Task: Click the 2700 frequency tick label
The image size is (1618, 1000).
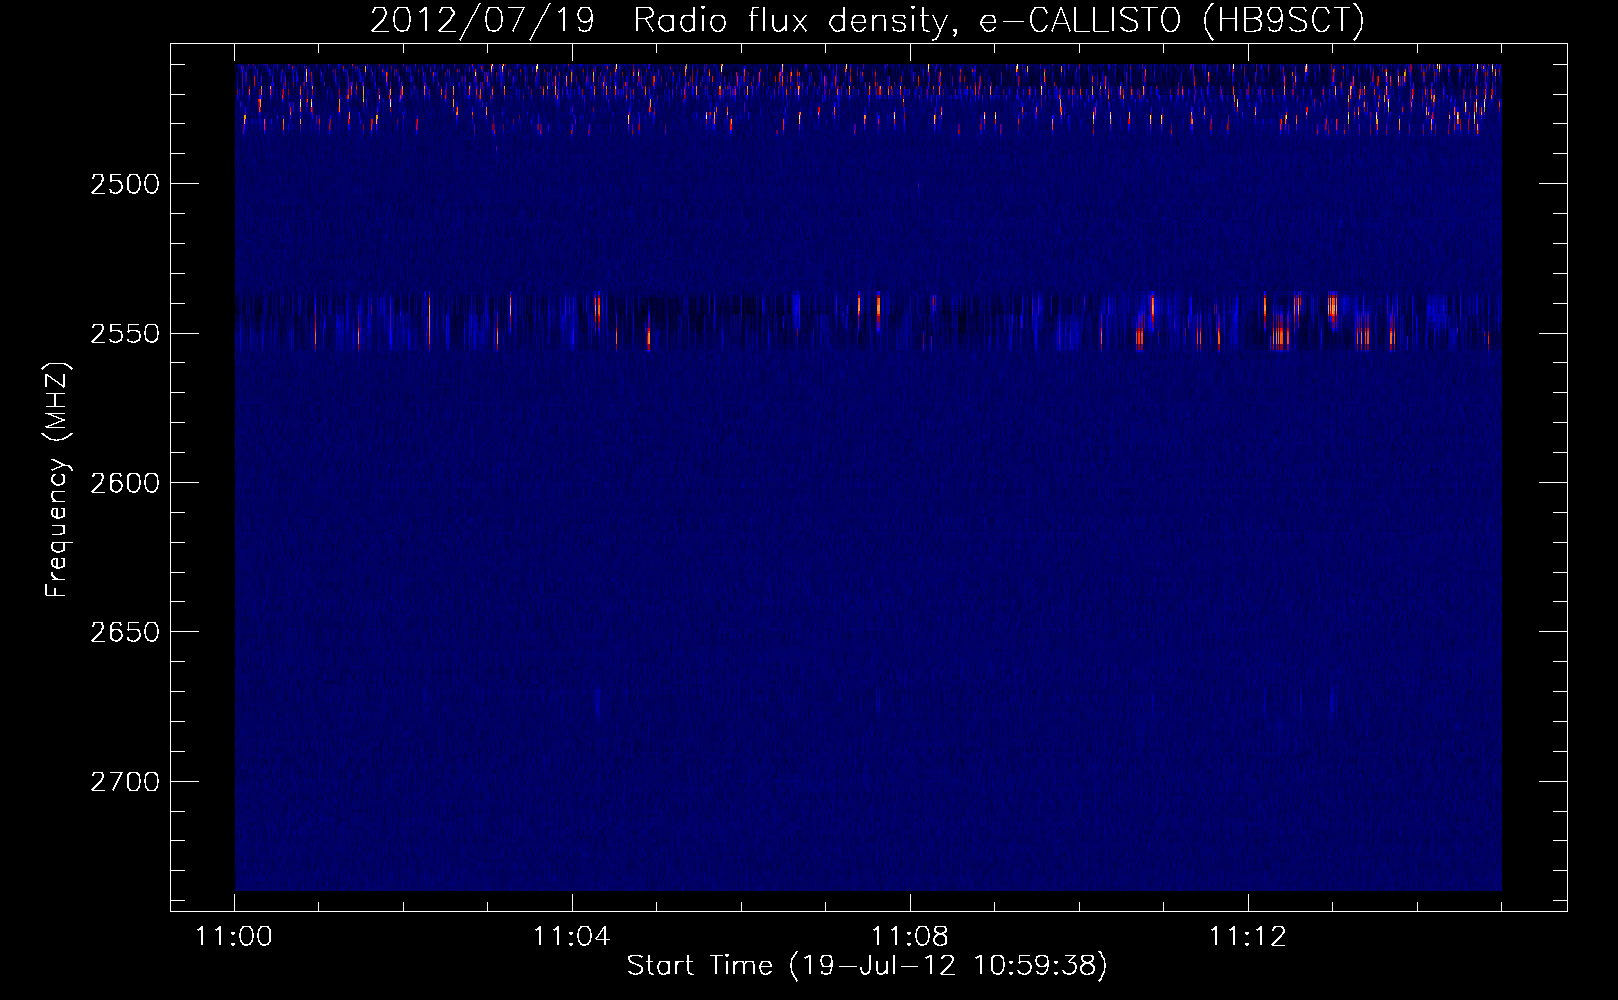Action: tap(125, 782)
